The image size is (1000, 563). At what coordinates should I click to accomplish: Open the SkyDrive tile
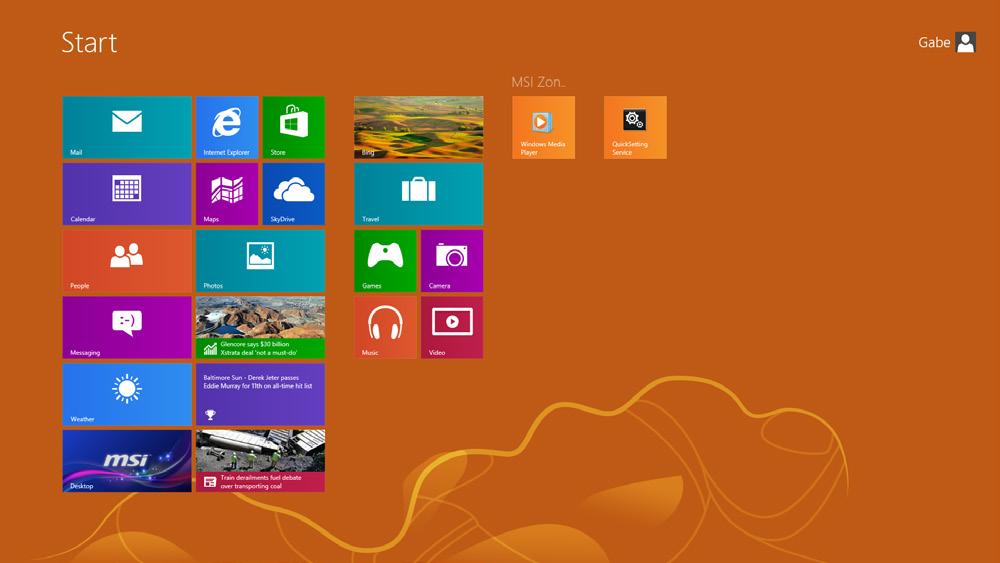(x=293, y=194)
